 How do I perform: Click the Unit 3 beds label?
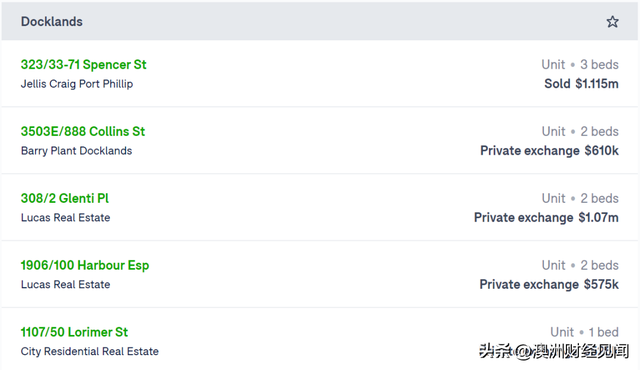[x=580, y=64]
